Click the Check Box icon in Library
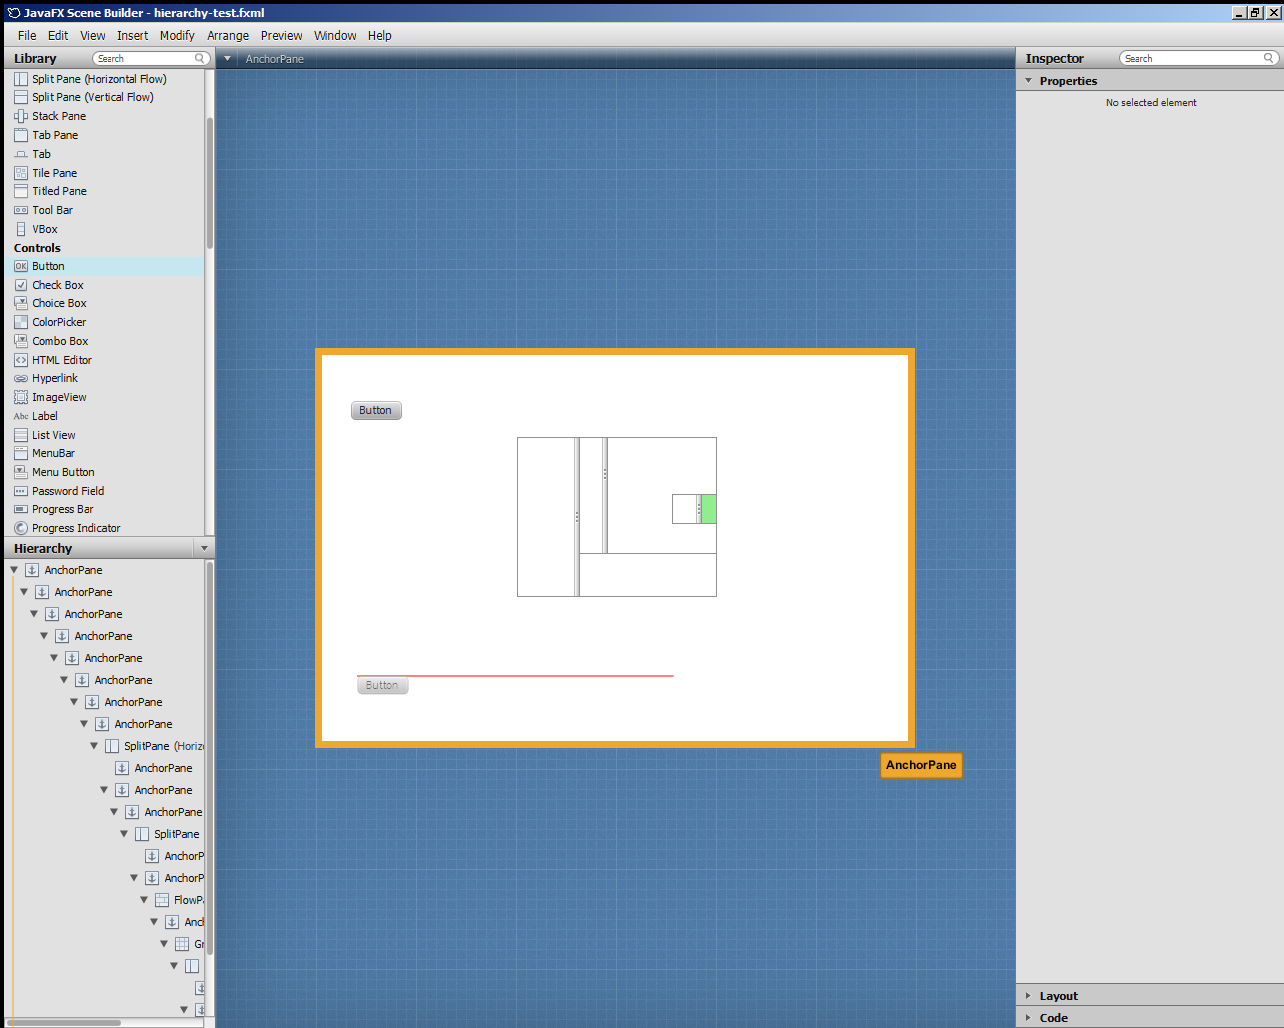Screen dimensions: 1284x1028 point(21,285)
